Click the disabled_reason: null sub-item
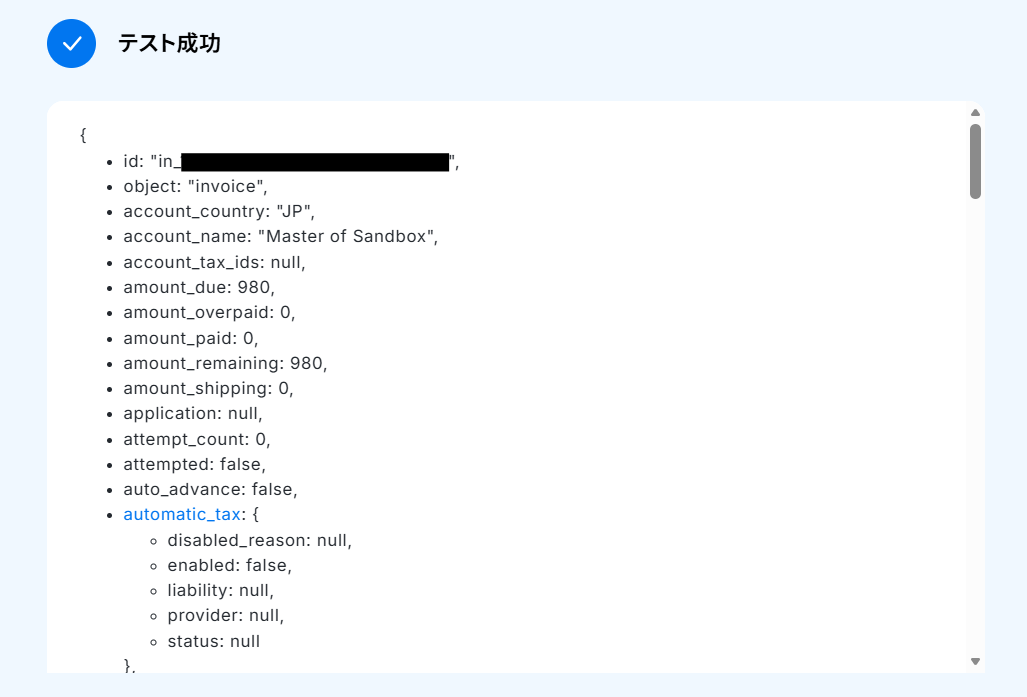Screen dimensions: 1027x697 point(259,540)
